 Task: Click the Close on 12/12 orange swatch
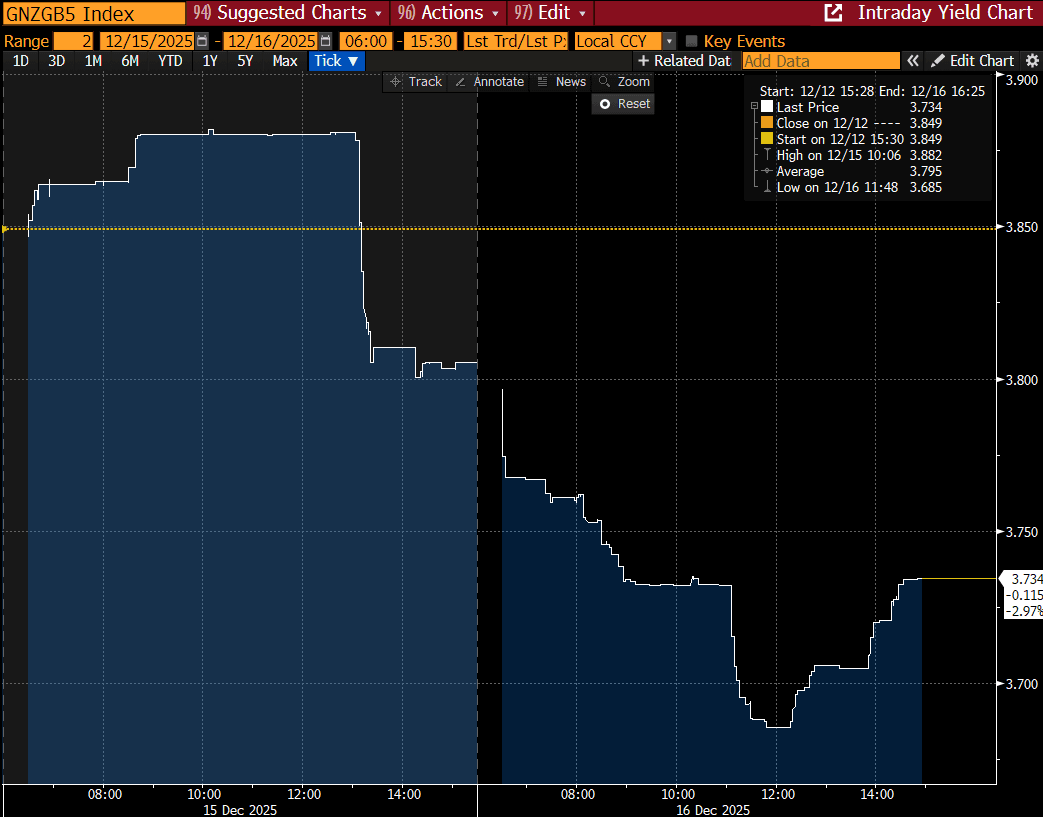pyautogui.click(x=767, y=123)
